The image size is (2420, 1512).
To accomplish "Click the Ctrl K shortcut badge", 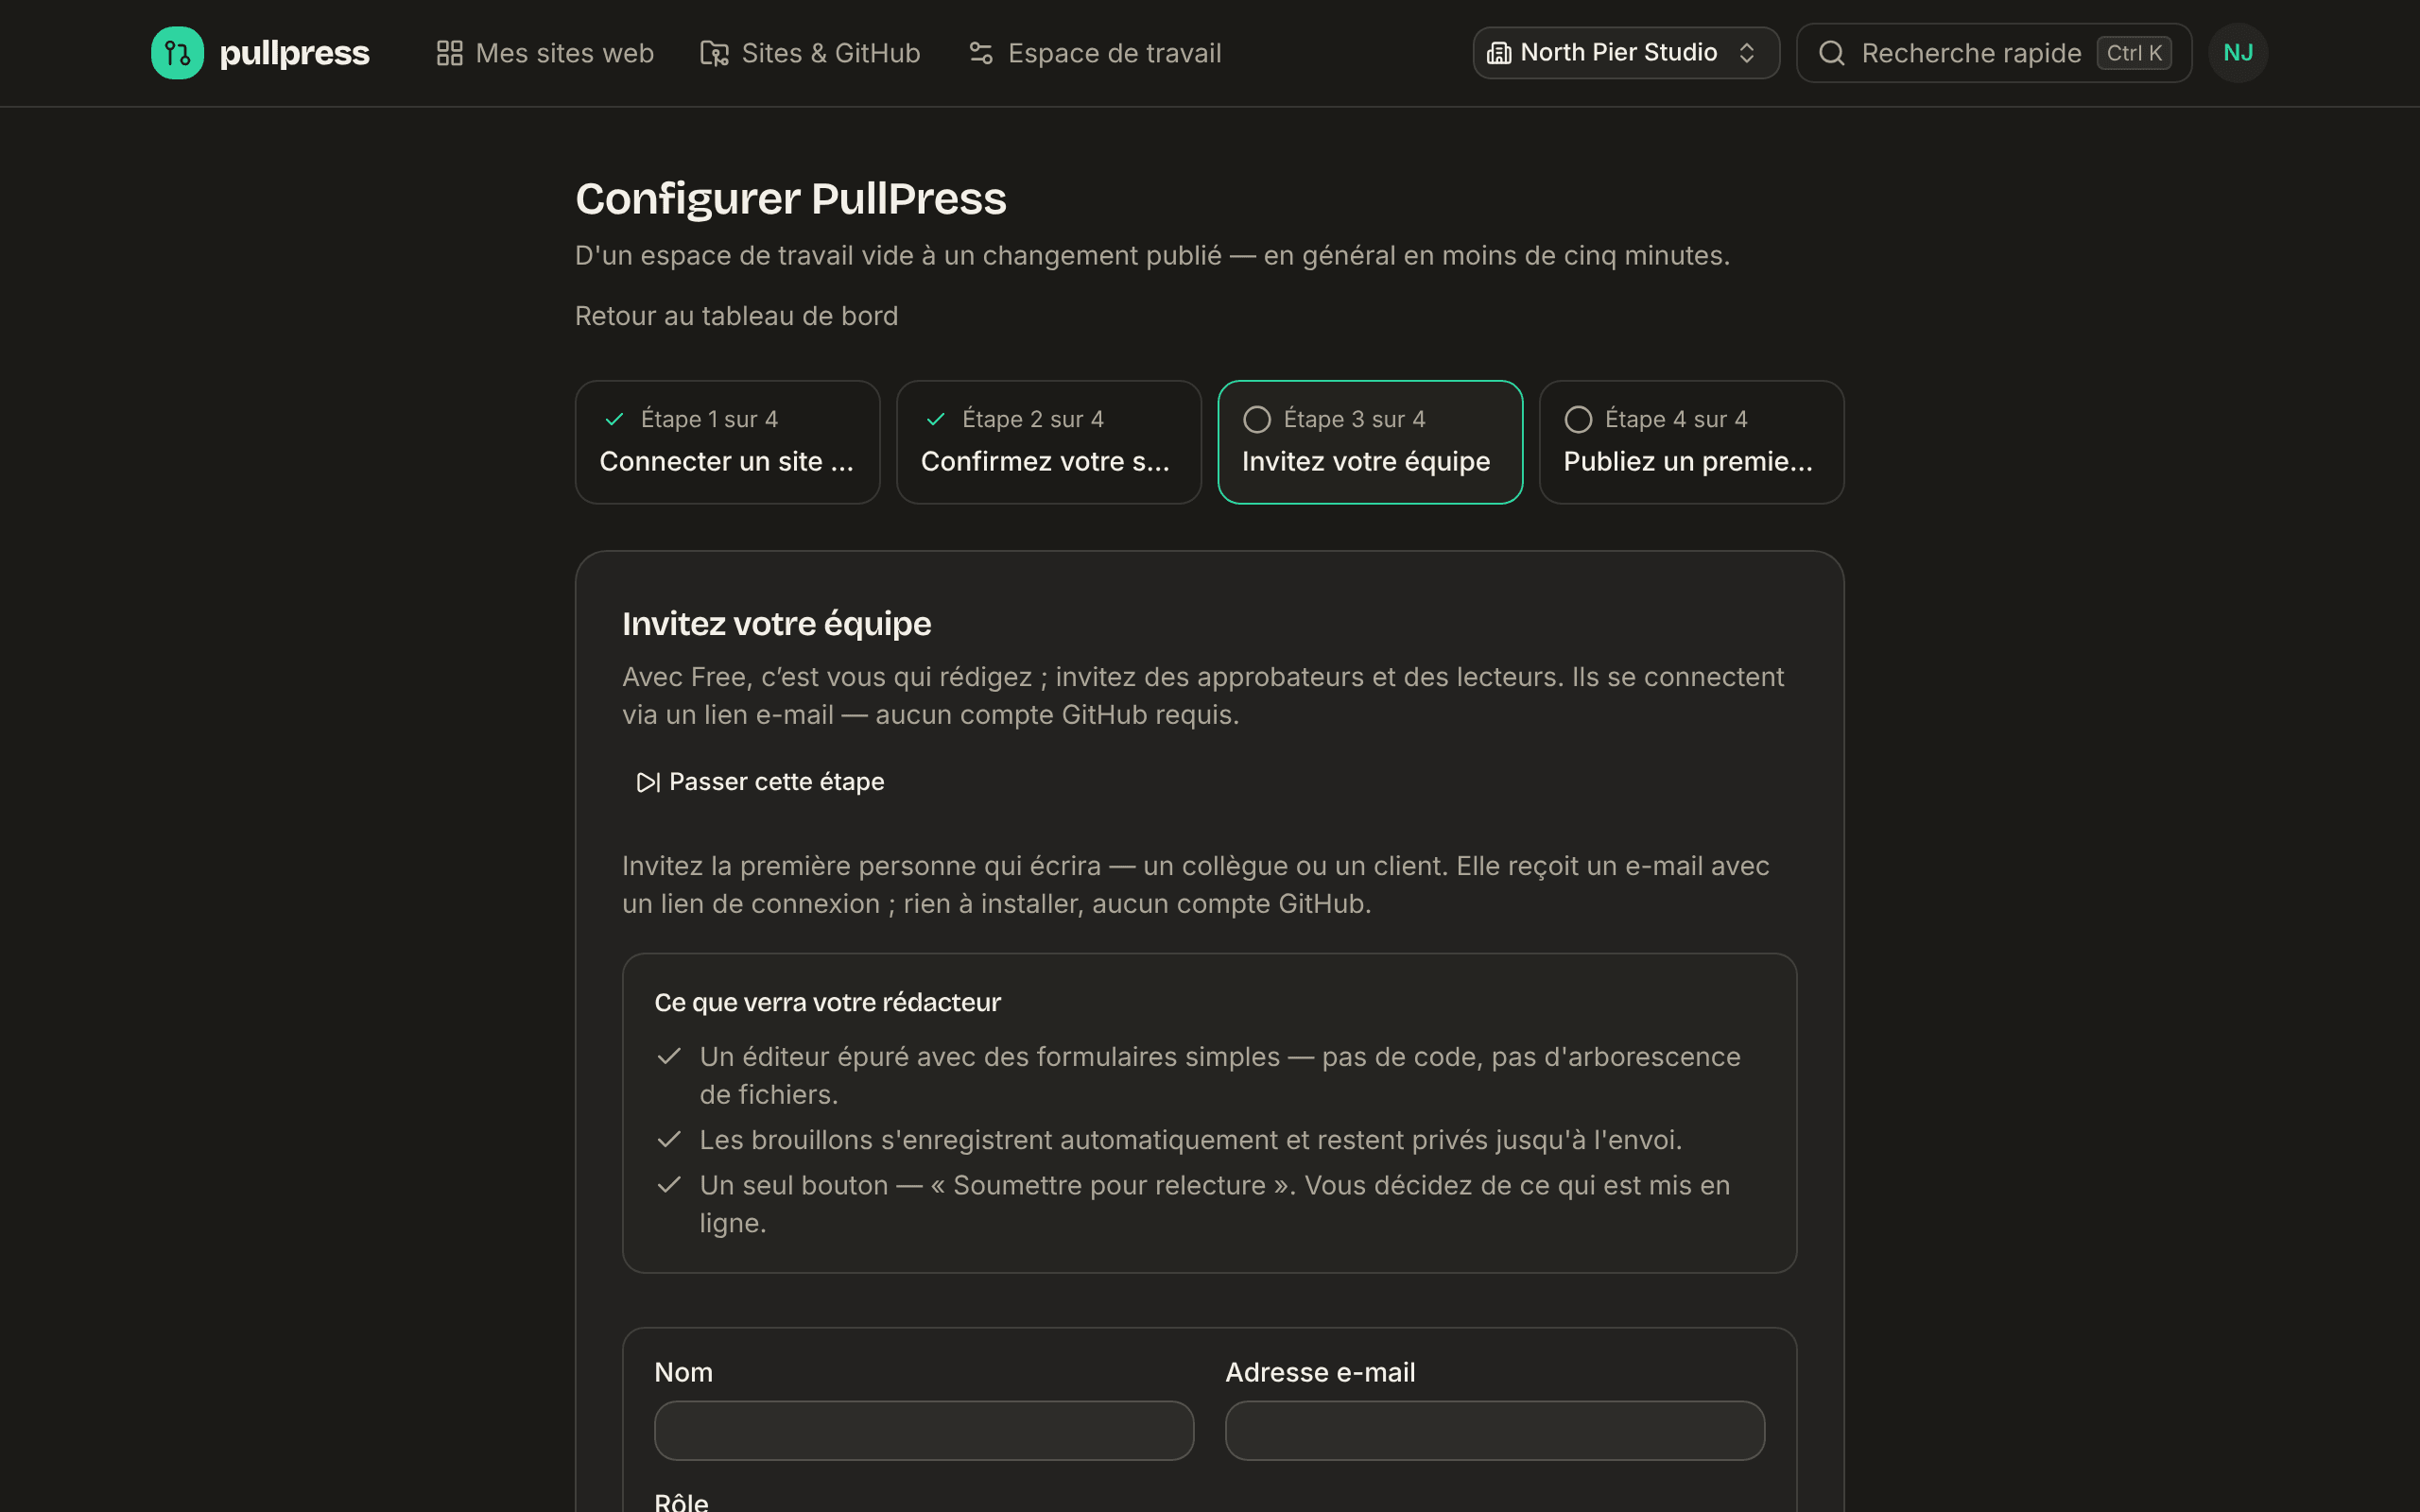I will coord(2134,53).
